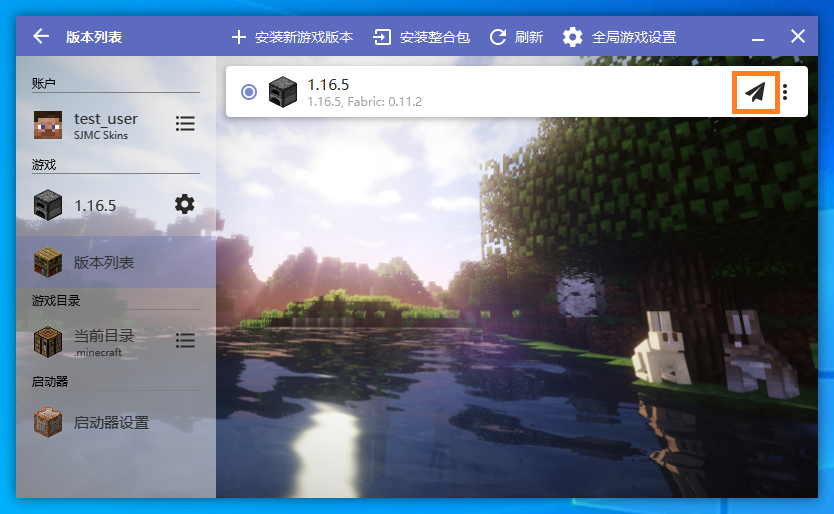834x514 pixels.
Task: Open 启动器设置 launcher settings
Action: [116, 422]
